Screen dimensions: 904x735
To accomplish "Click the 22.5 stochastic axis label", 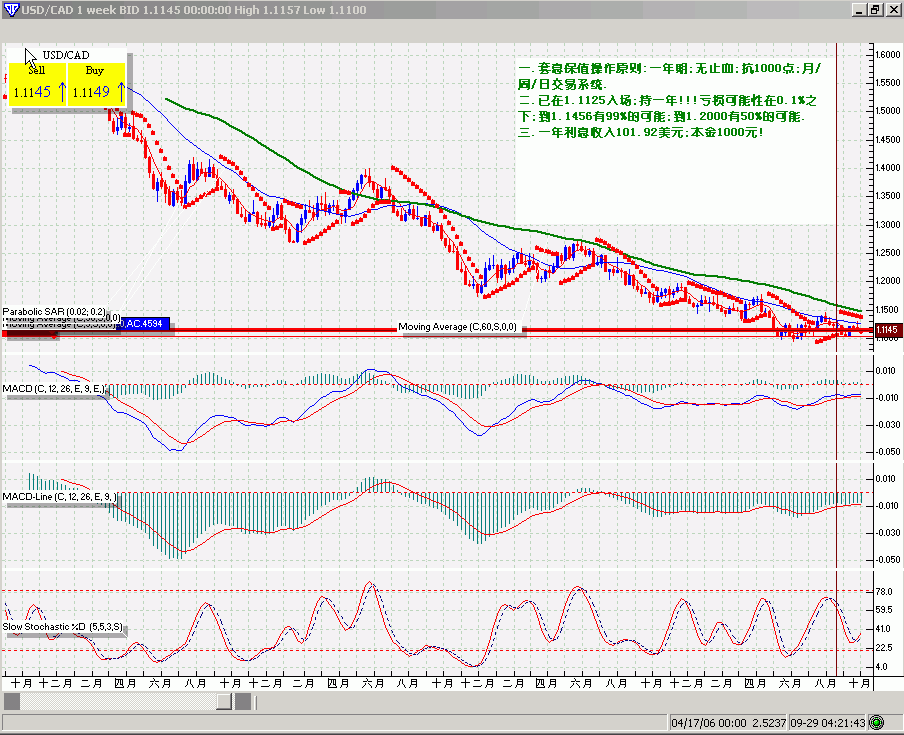I will point(884,648).
